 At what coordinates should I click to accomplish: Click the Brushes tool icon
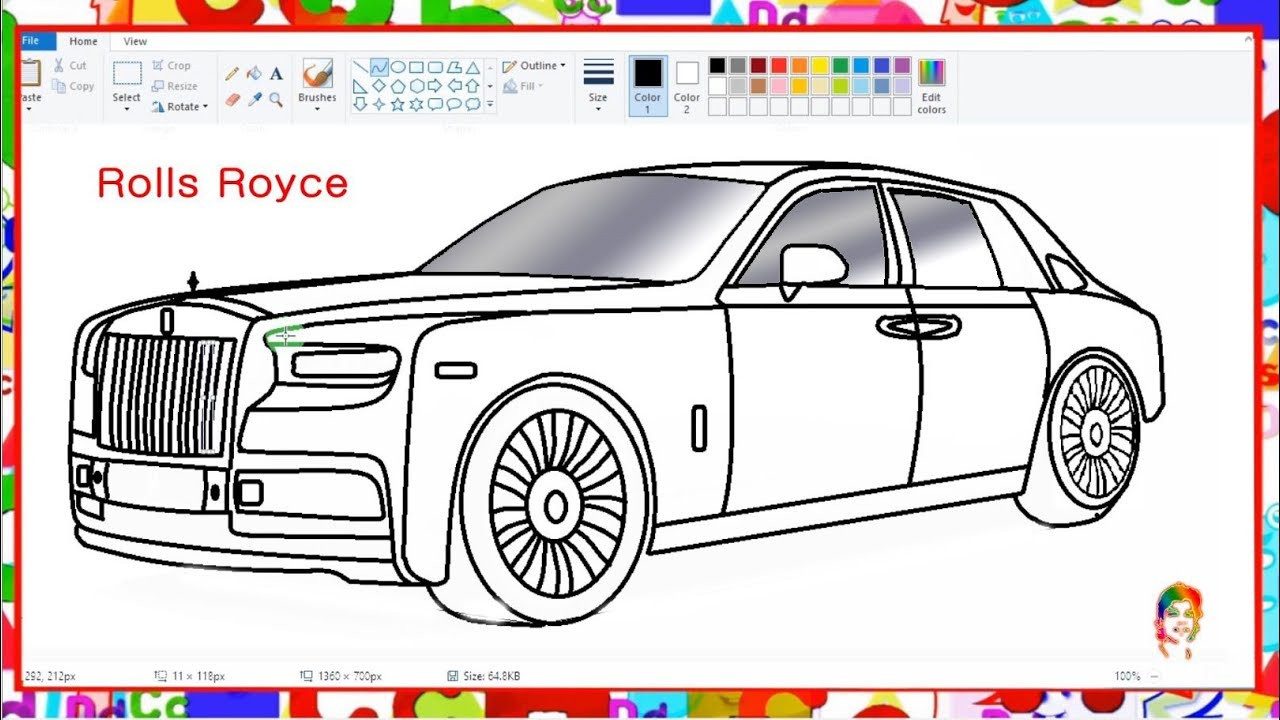[317, 73]
